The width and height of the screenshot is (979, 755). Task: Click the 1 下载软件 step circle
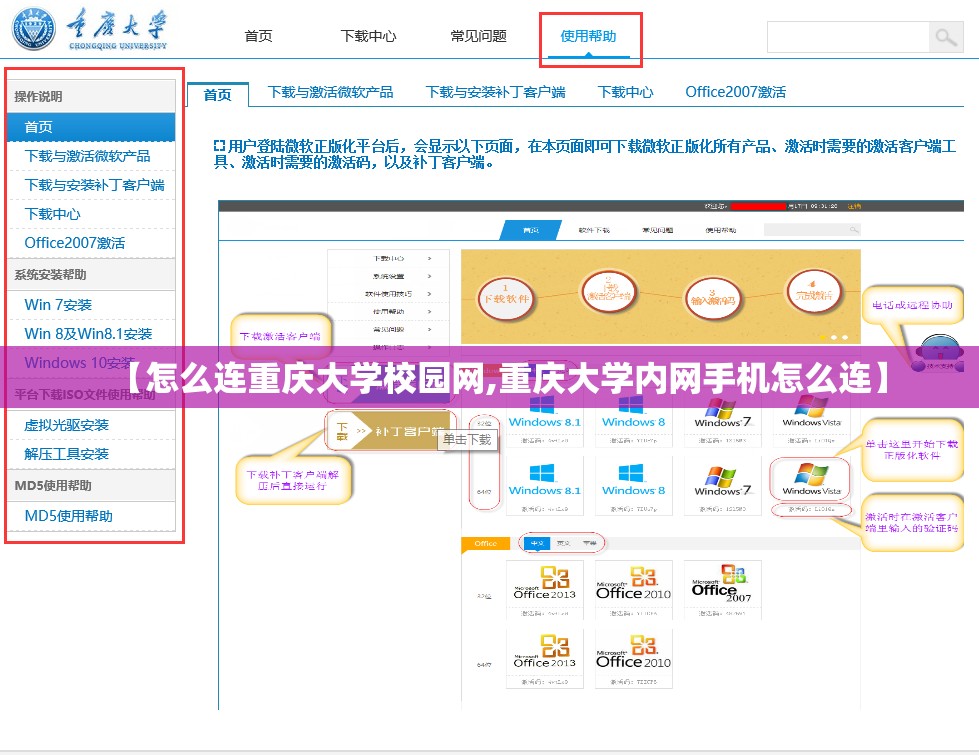[506, 299]
